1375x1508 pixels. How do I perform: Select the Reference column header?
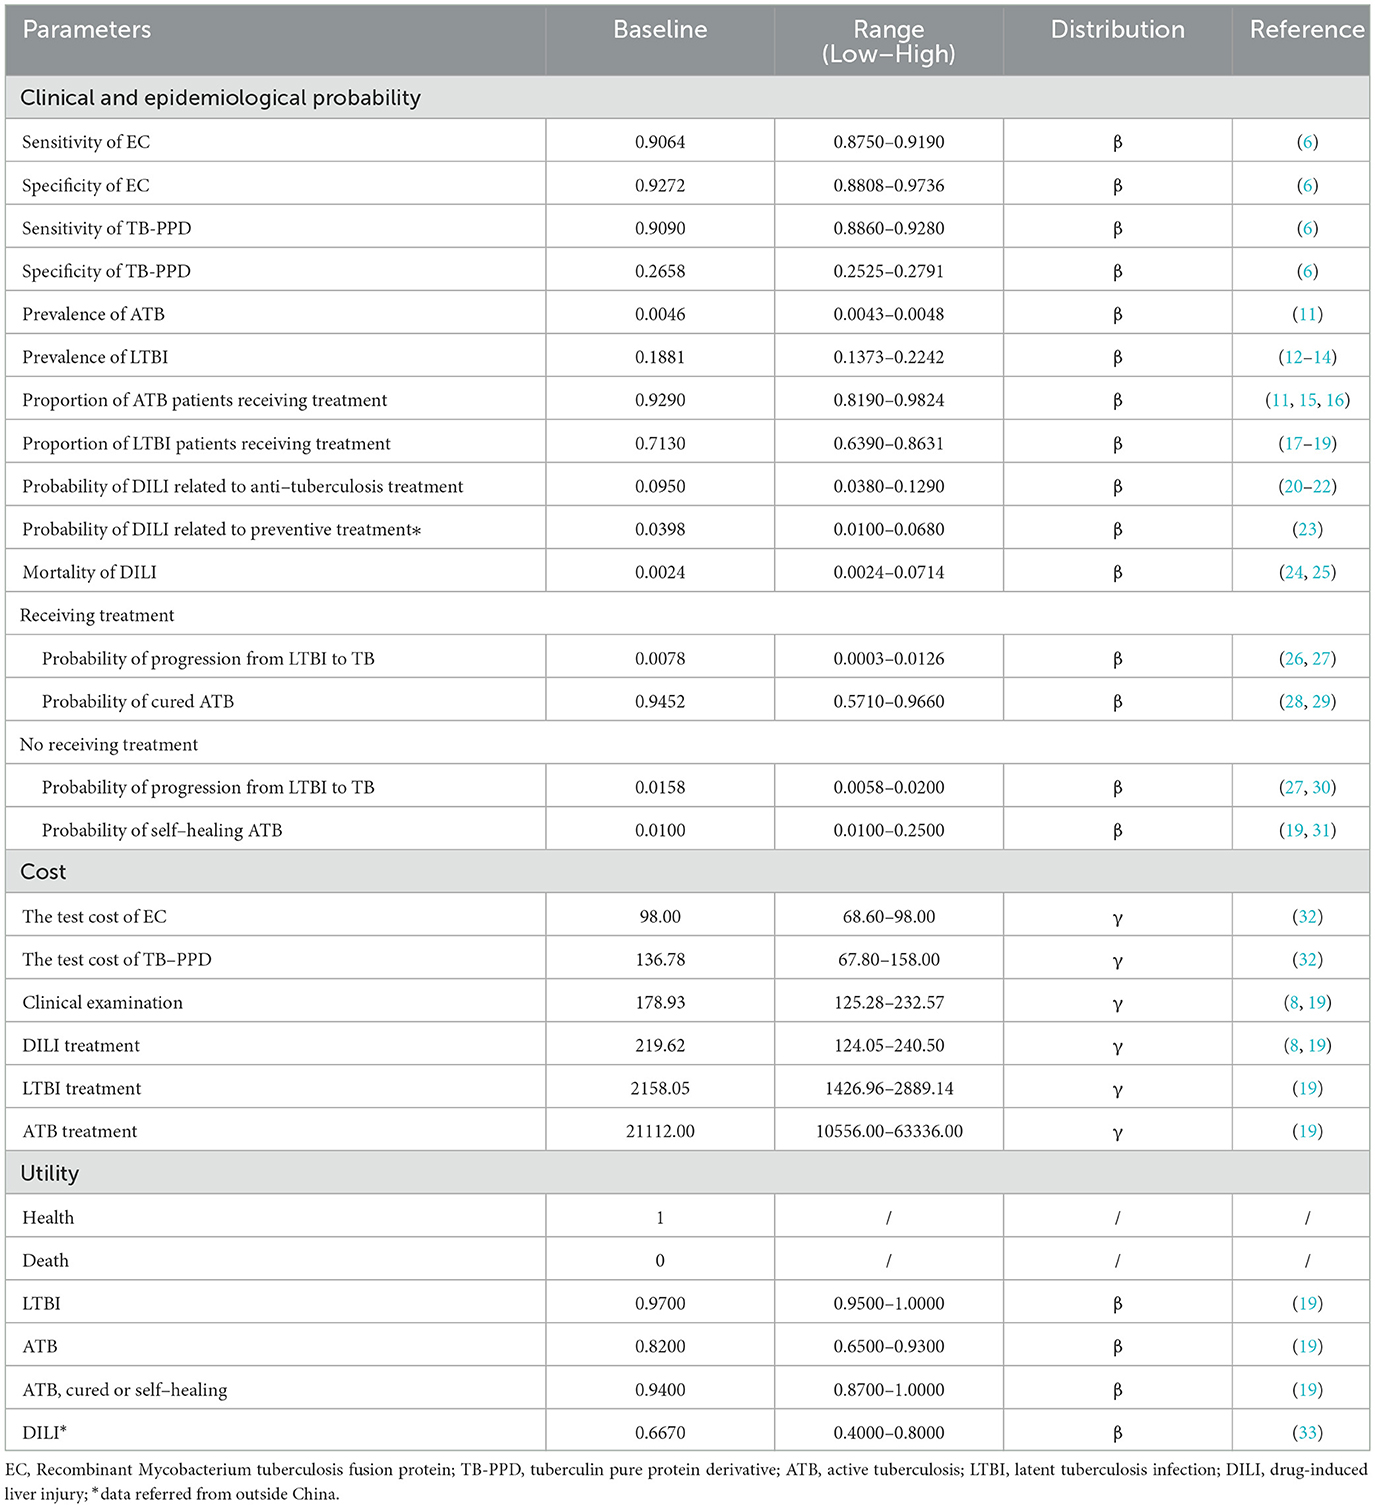tap(1307, 30)
